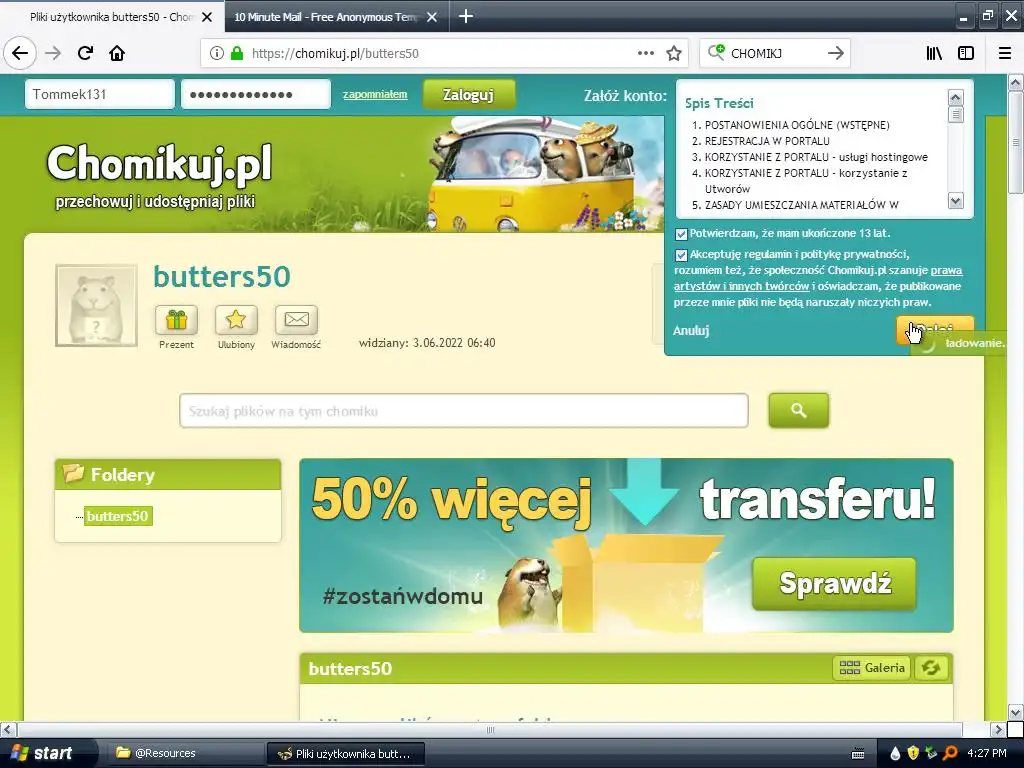Submit search with the arrow next to CHOMIKJ

[x=835, y=54]
